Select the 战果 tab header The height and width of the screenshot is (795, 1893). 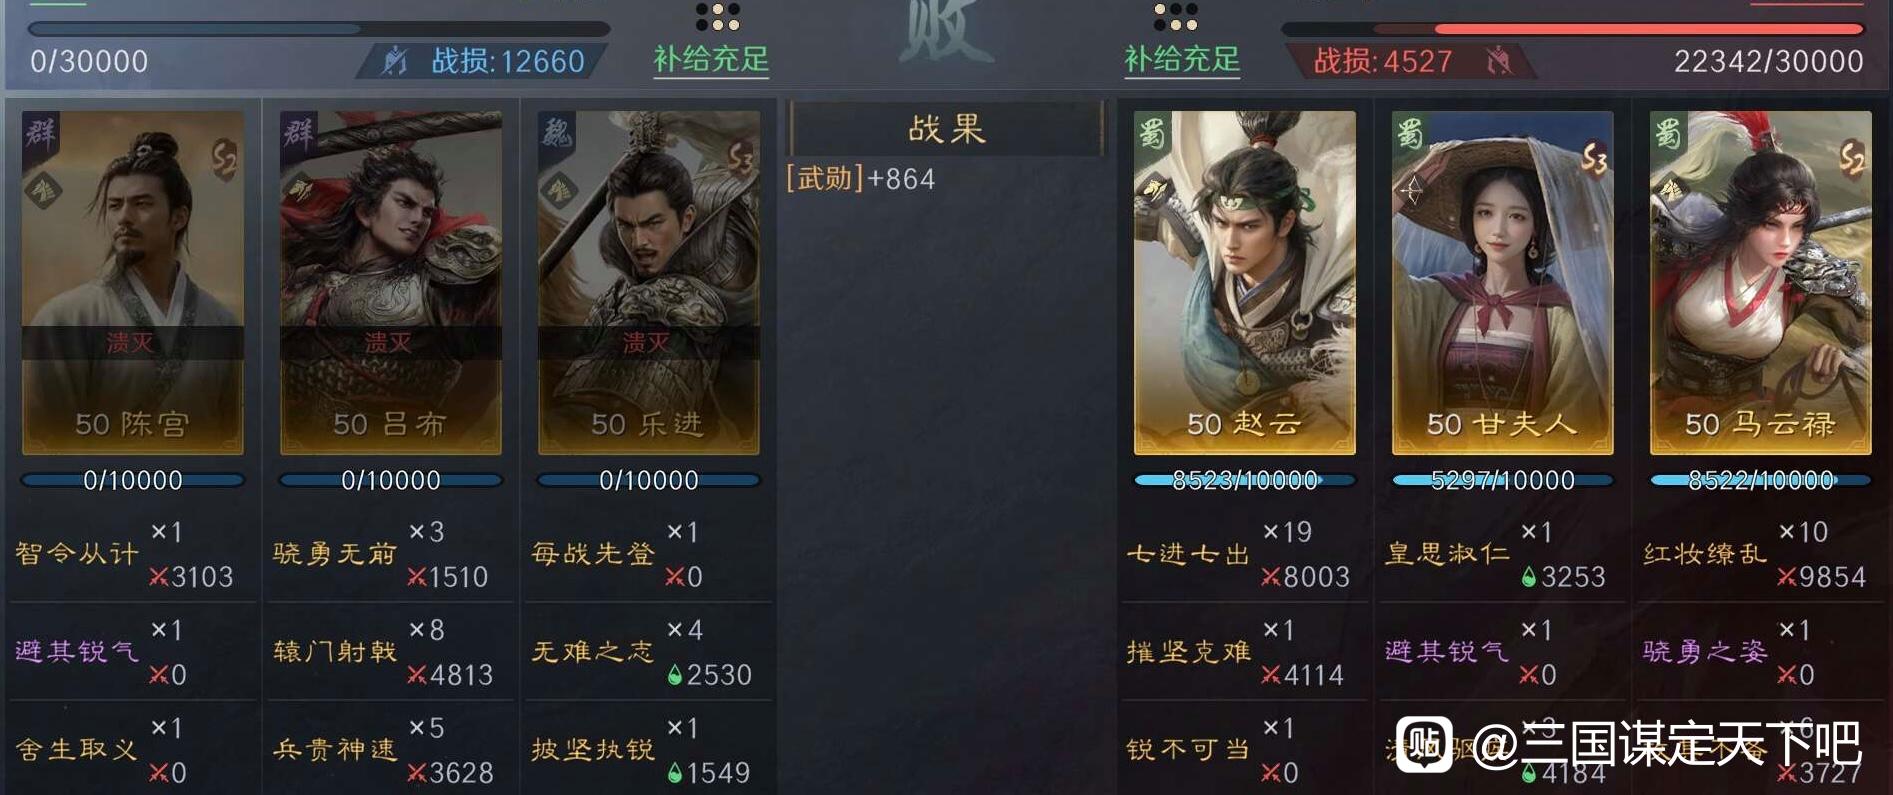(x=946, y=129)
